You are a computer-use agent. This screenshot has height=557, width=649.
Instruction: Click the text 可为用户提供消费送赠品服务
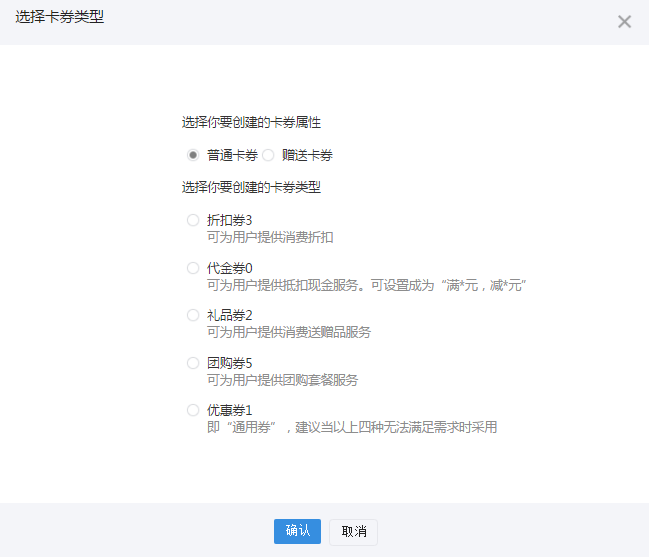click(x=289, y=332)
